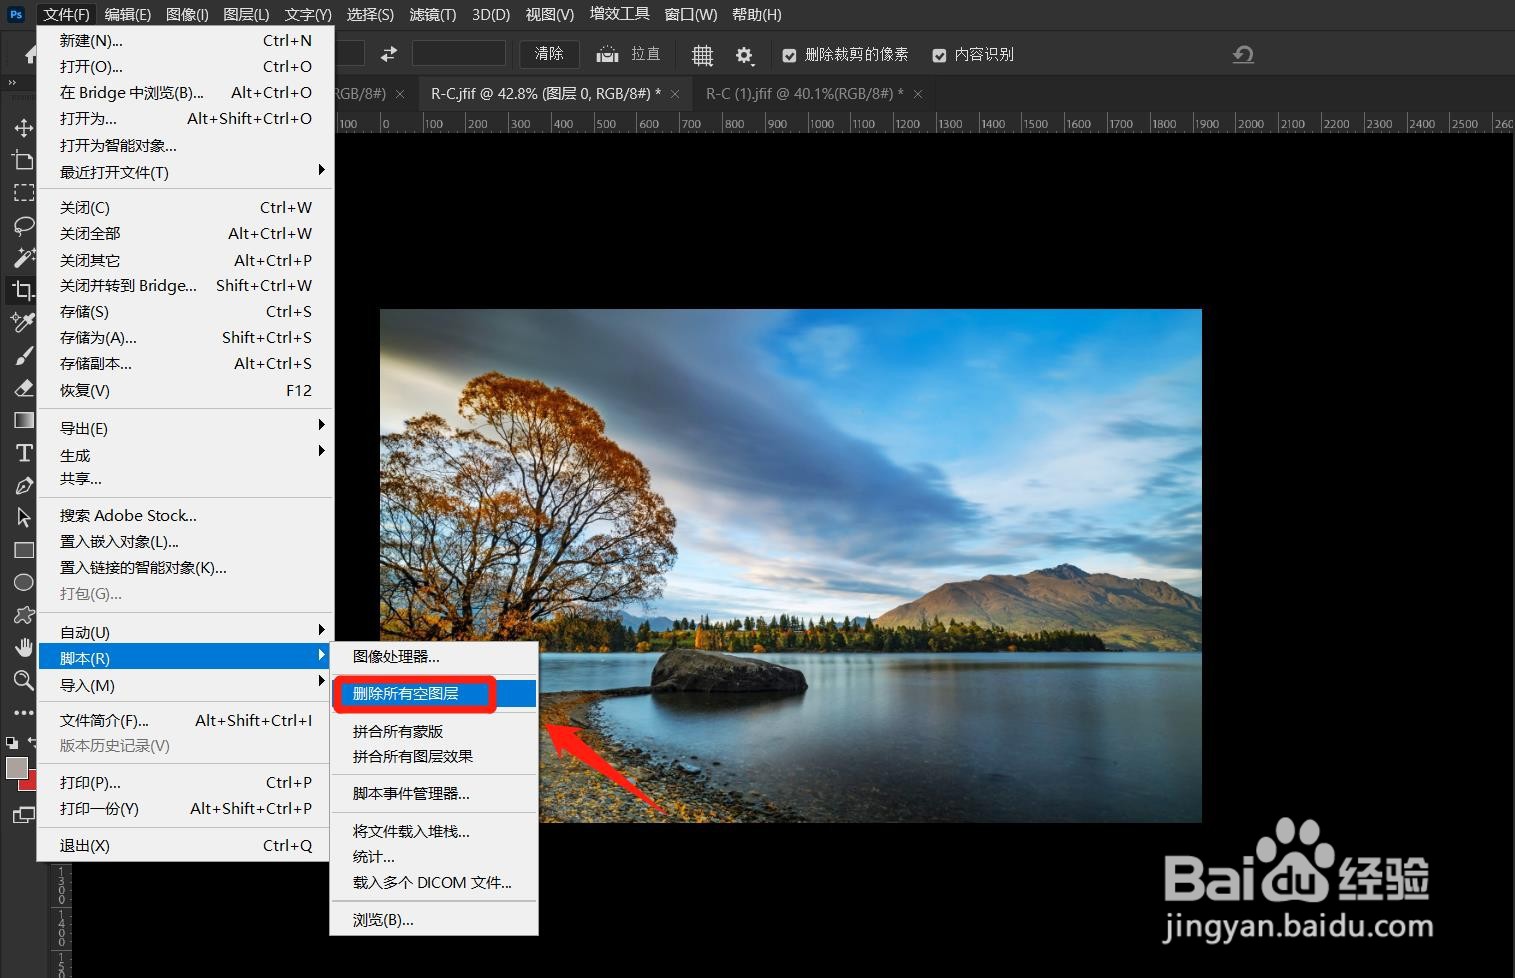The width and height of the screenshot is (1515, 978).
Task: Select the Gradient tool
Action: pos(23,420)
